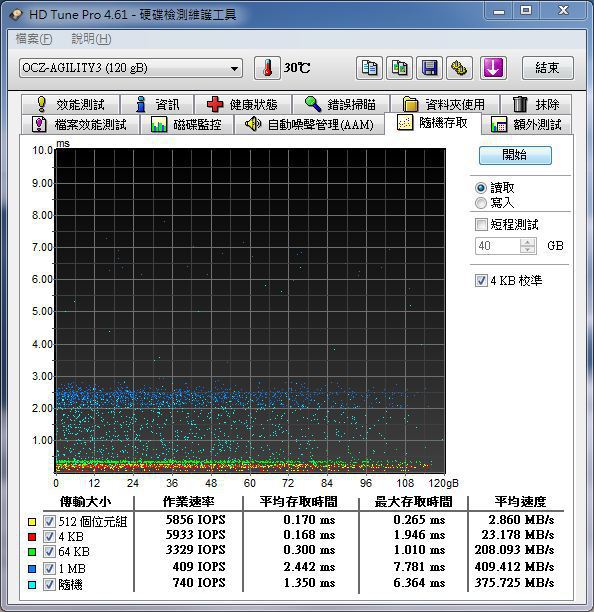
Task: Open the 健康狀態 health tab
Action: [243, 104]
